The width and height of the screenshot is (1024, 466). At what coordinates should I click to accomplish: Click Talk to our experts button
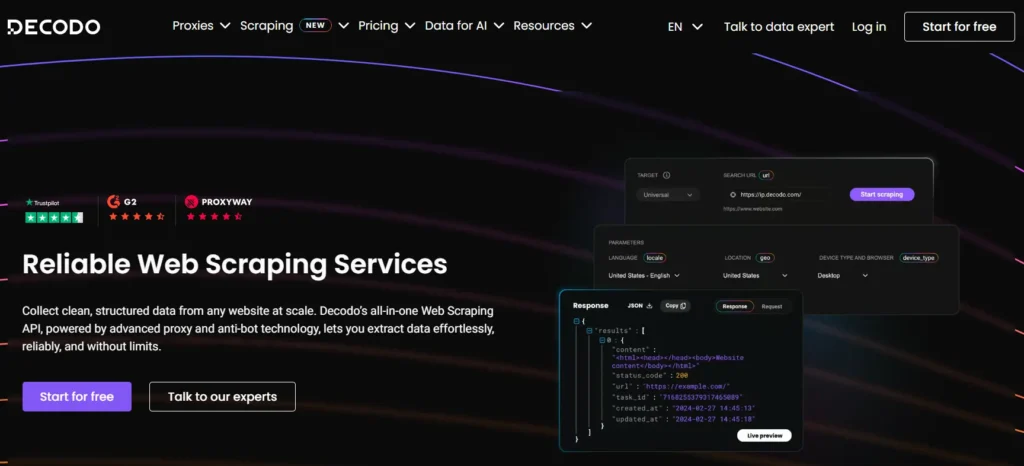(x=222, y=397)
